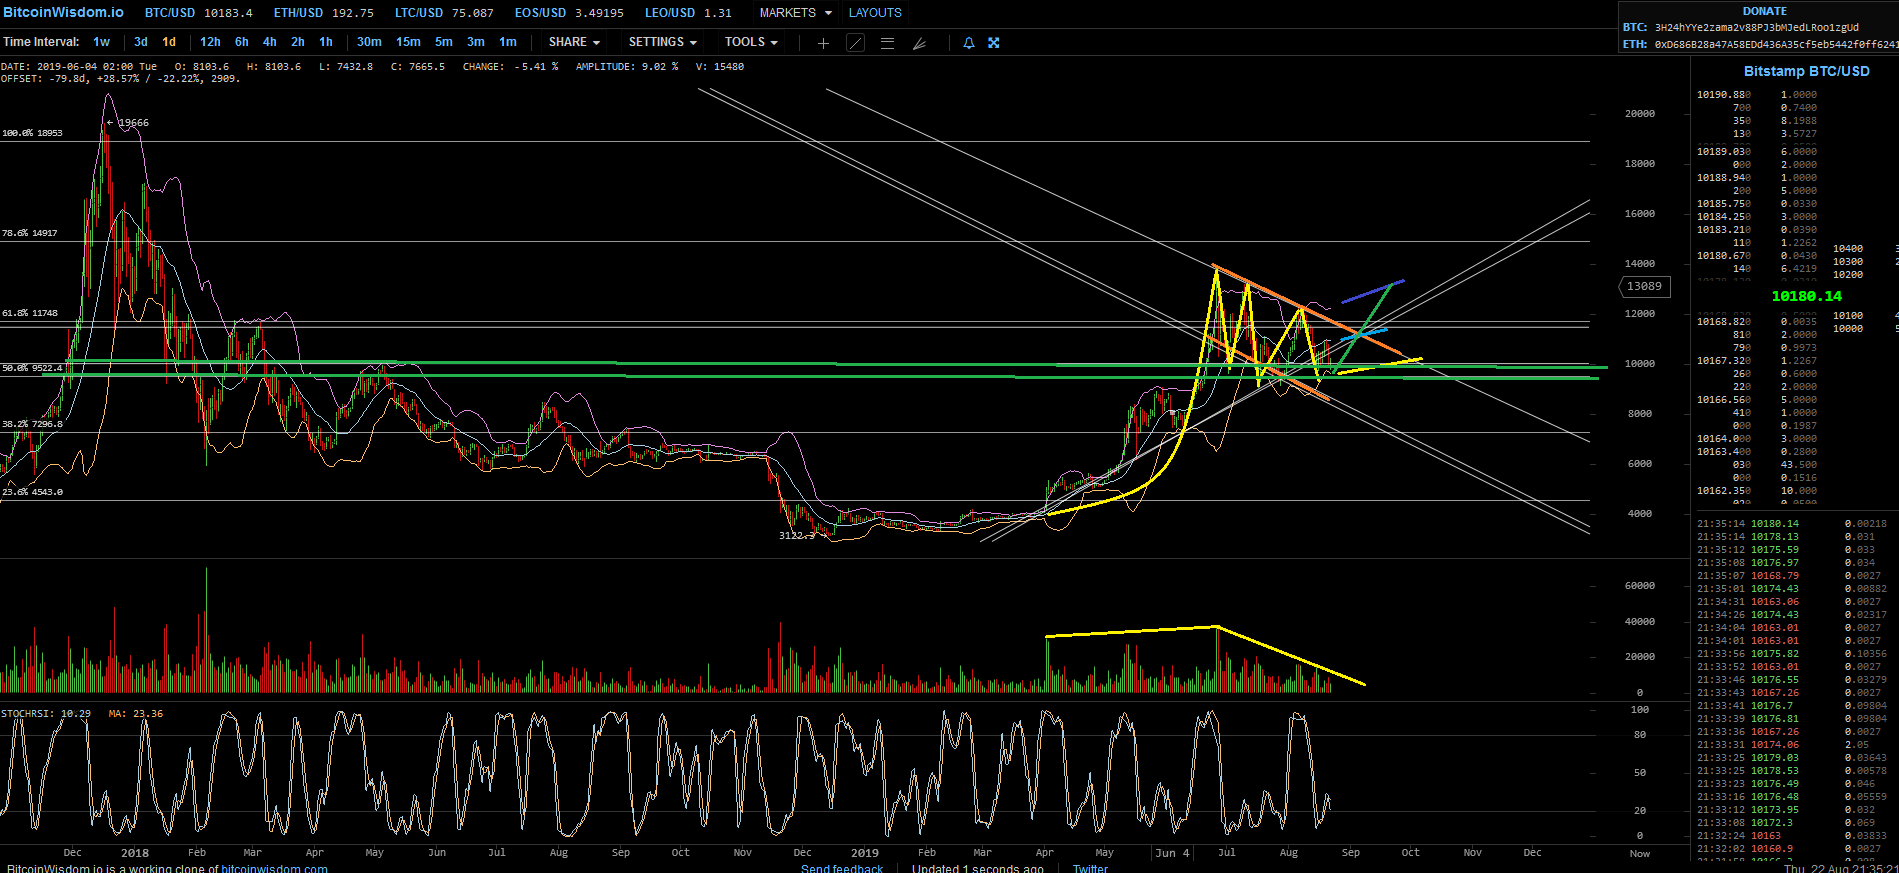Expand the TOOLS dropdown menu
Viewport: 1899px width, 873px height.
[751, 42]
